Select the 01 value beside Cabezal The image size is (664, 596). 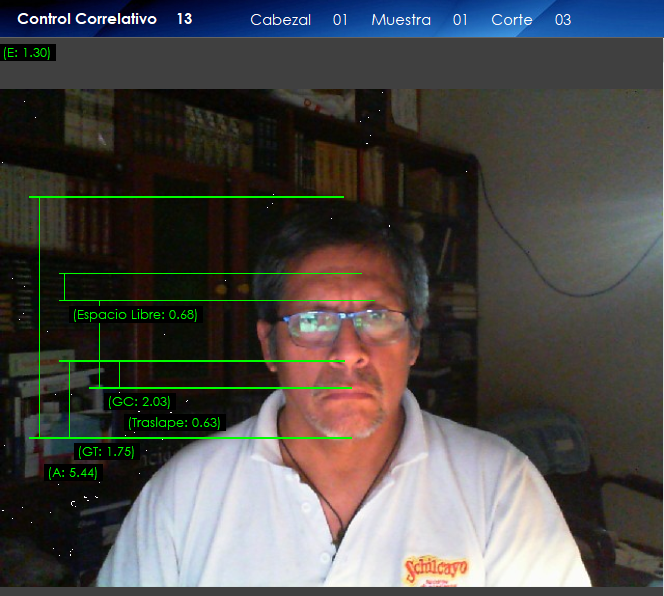340,20
